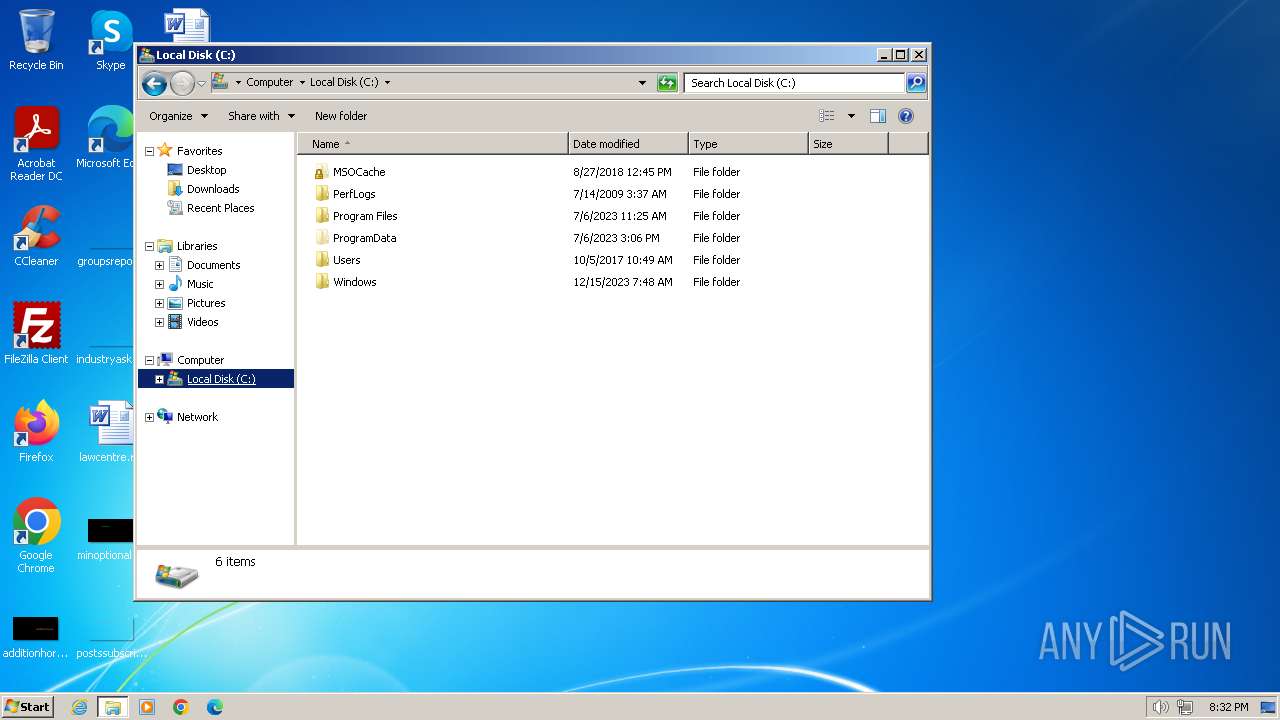The image size is (1280, 720).
Task: Expand the Documents library node
Action: coord(159,265)
